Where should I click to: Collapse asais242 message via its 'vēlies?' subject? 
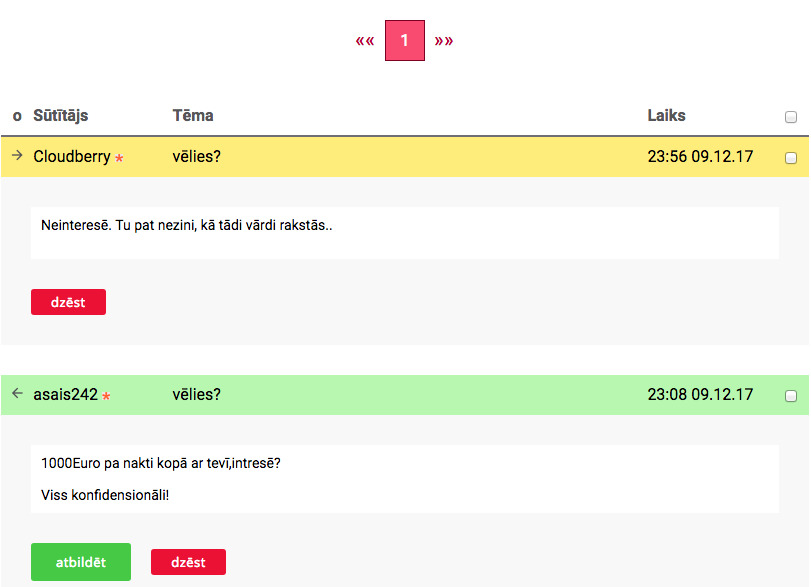196,395
